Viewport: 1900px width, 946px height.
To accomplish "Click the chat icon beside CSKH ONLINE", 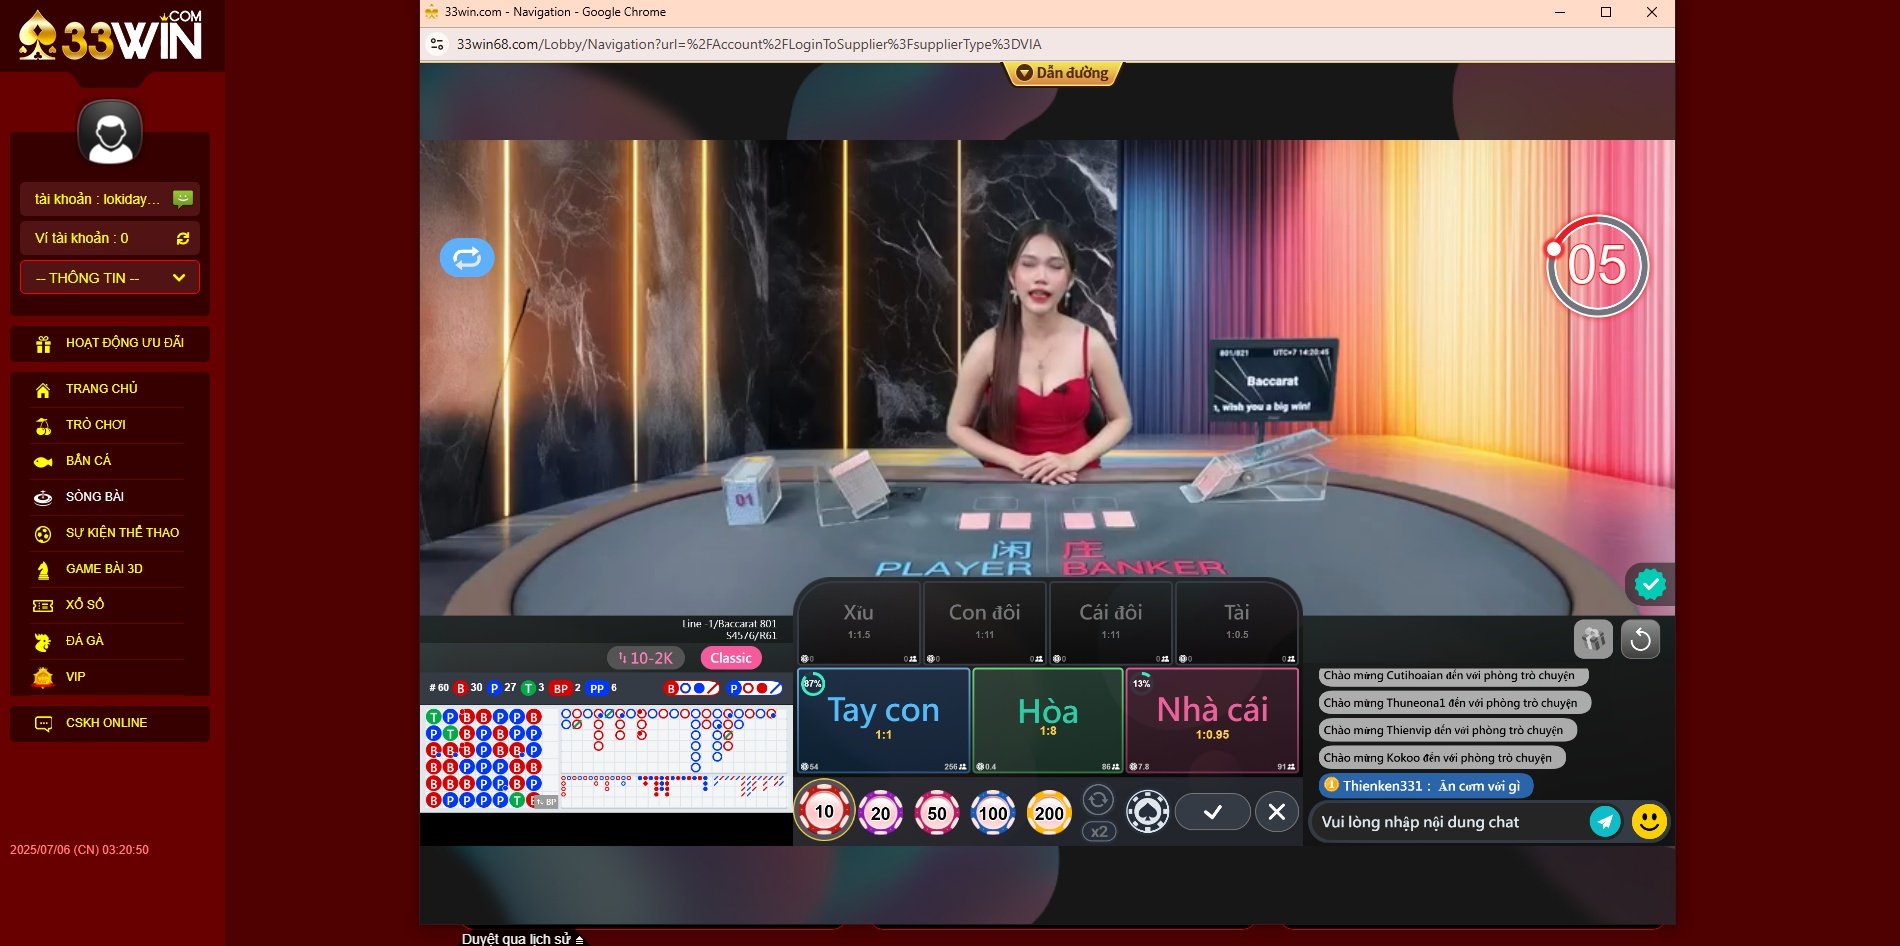I will point(43,724).
